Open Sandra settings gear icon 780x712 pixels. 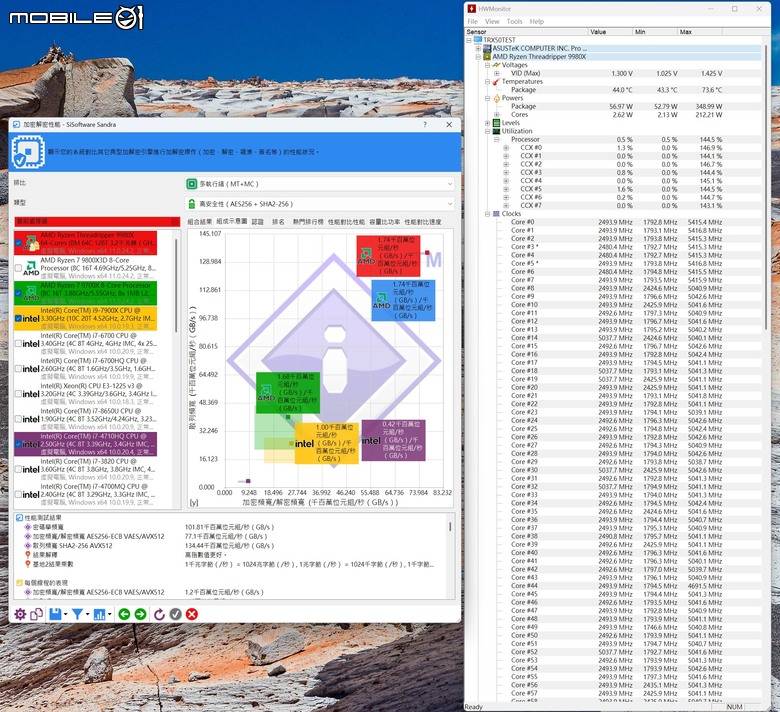(x=20, y=614)
